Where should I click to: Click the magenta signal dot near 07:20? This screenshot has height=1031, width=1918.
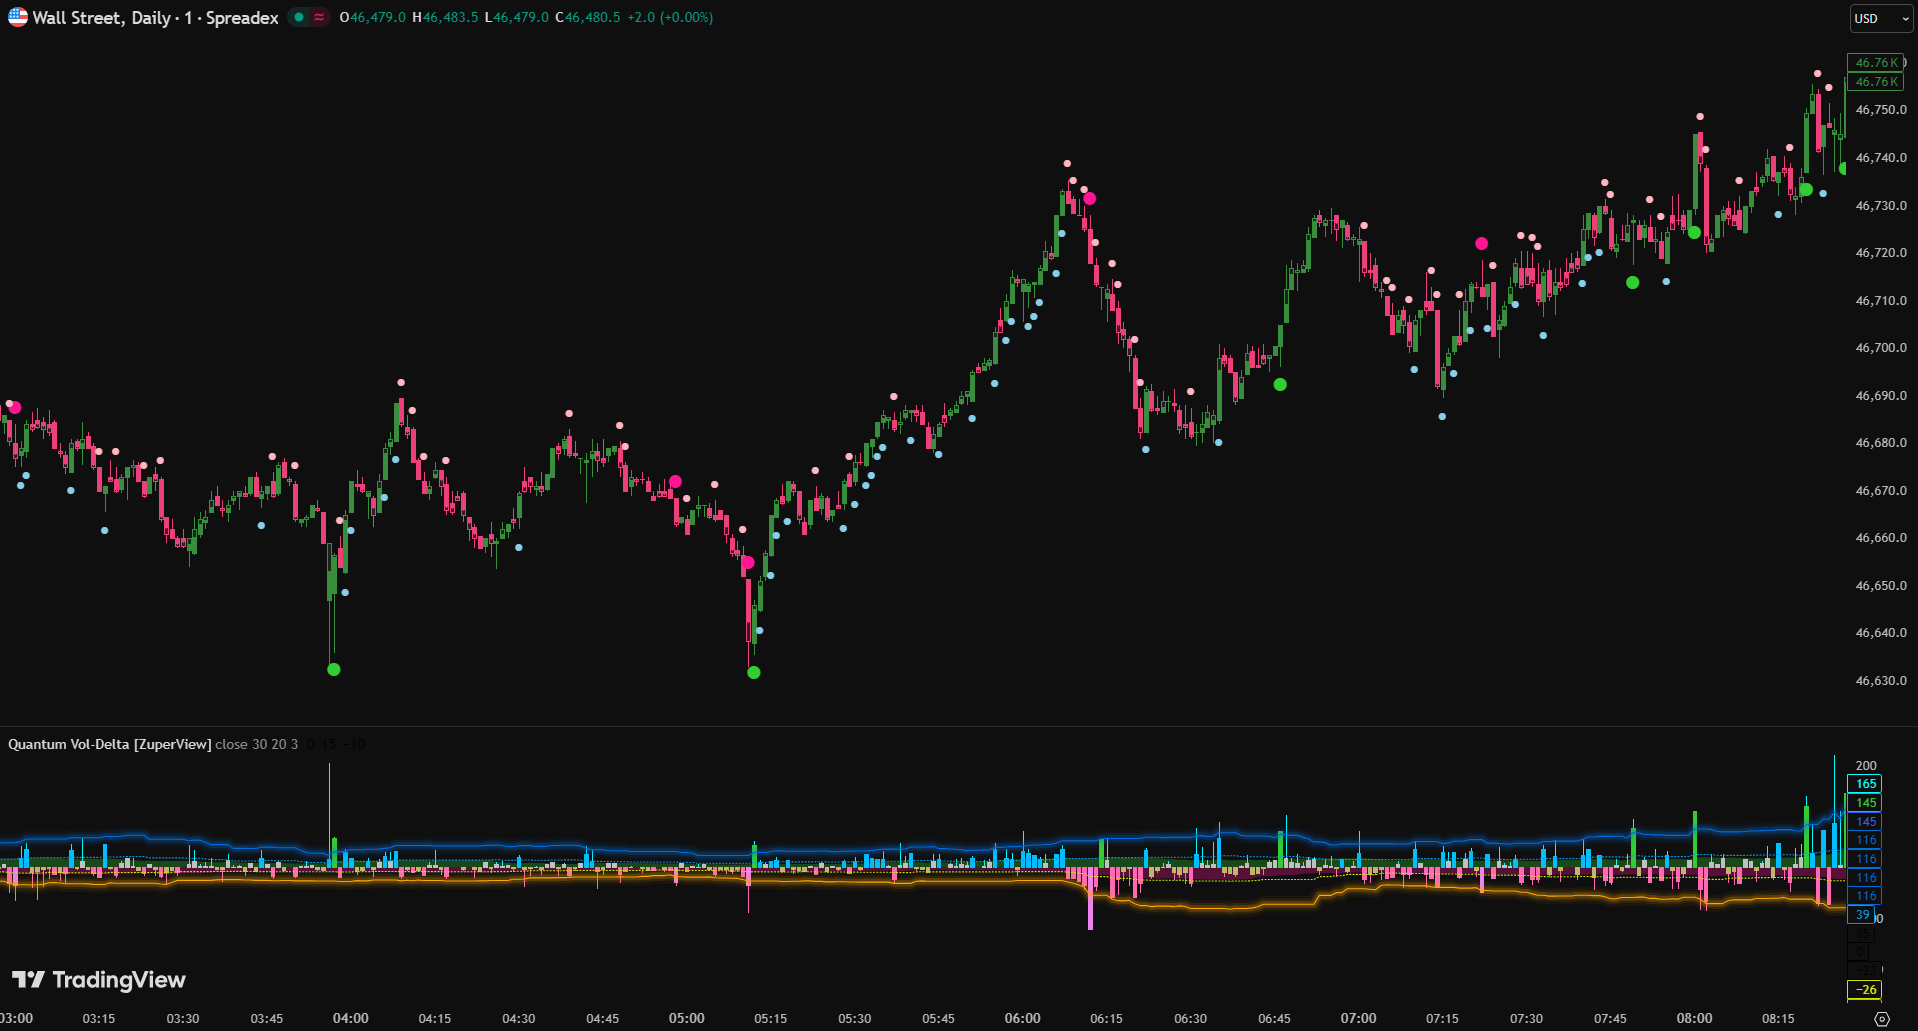click(1481, 244)
